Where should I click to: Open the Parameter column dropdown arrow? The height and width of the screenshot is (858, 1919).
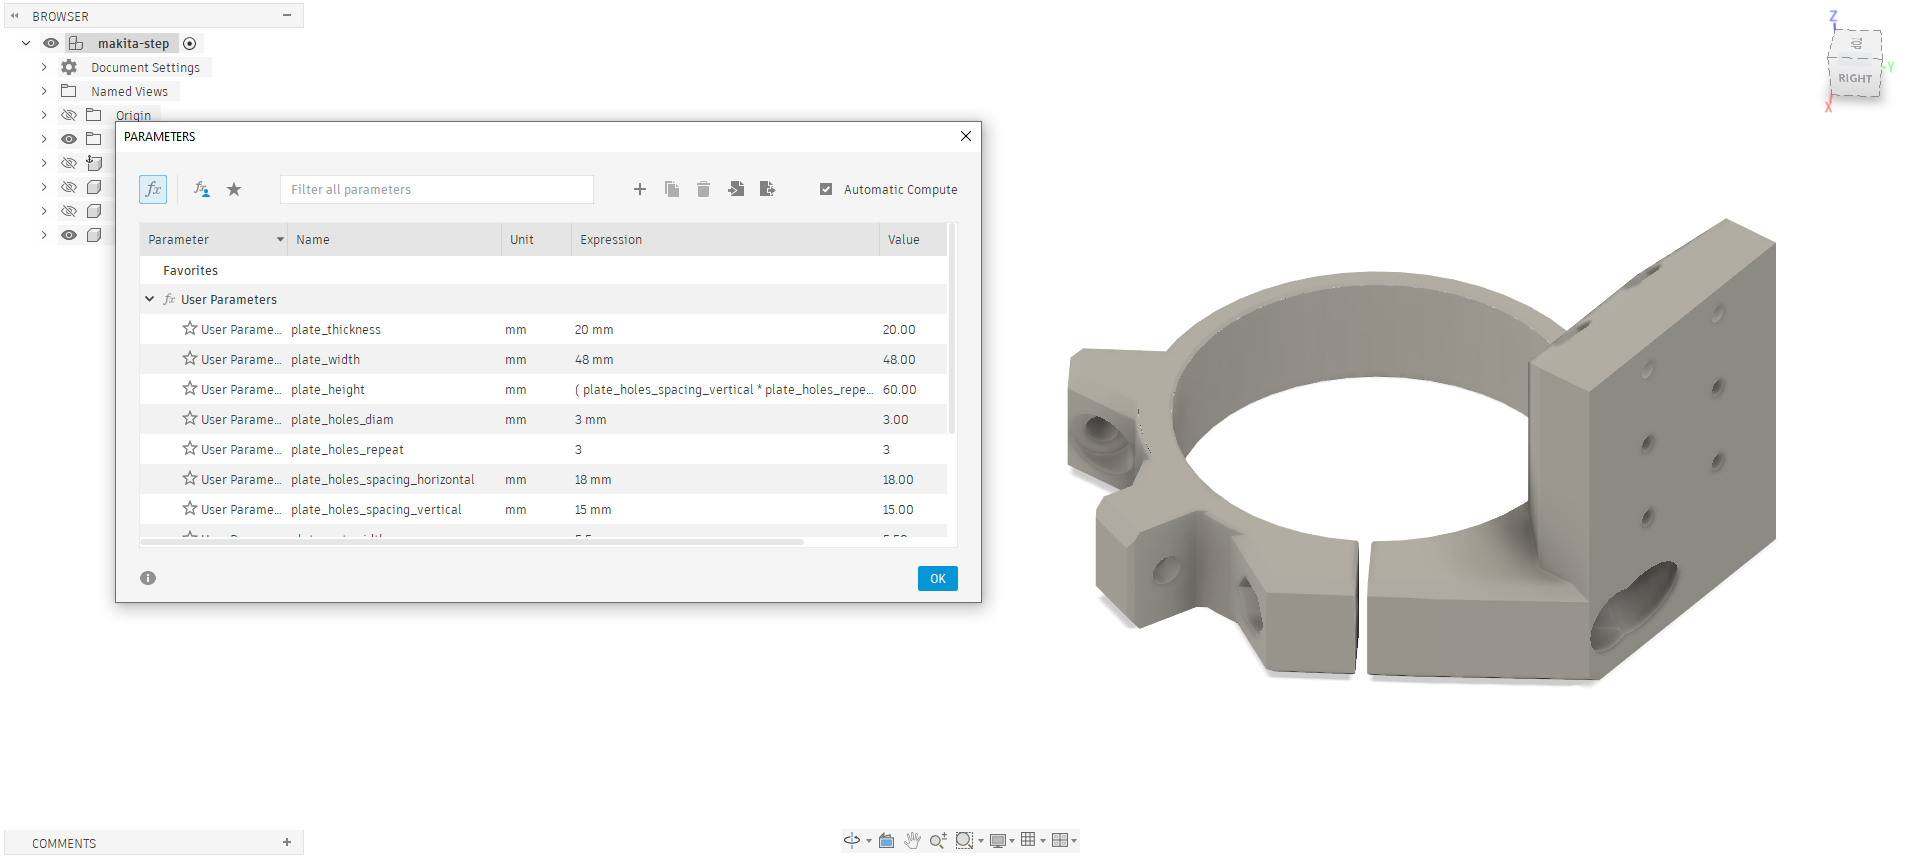[x=280, y=240]
